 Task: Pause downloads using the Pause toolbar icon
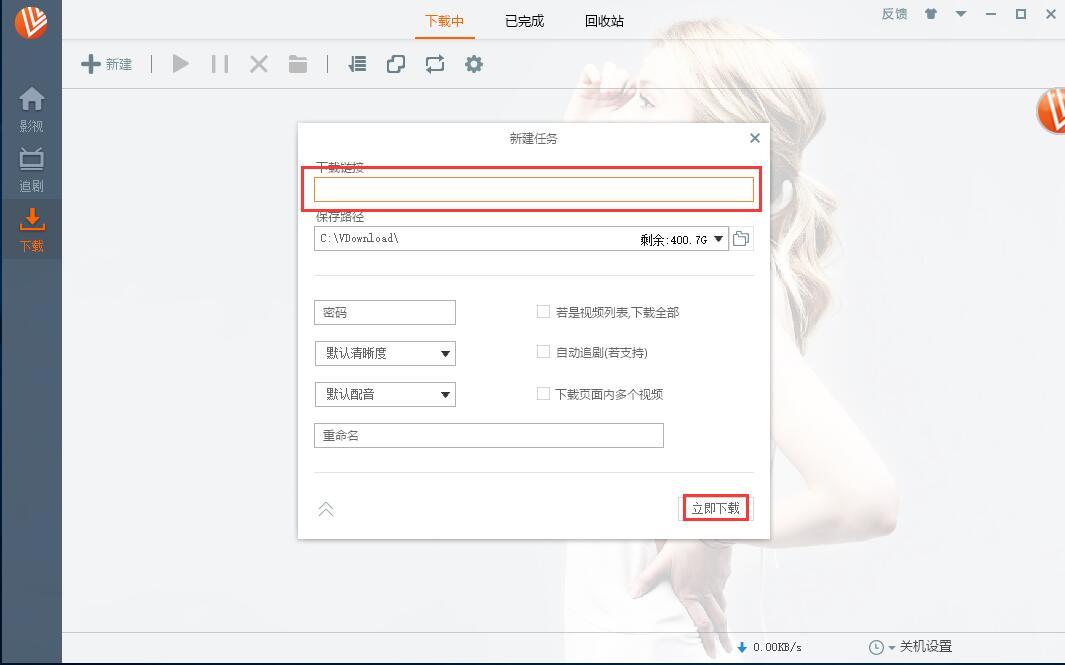(x=219, y=63)
